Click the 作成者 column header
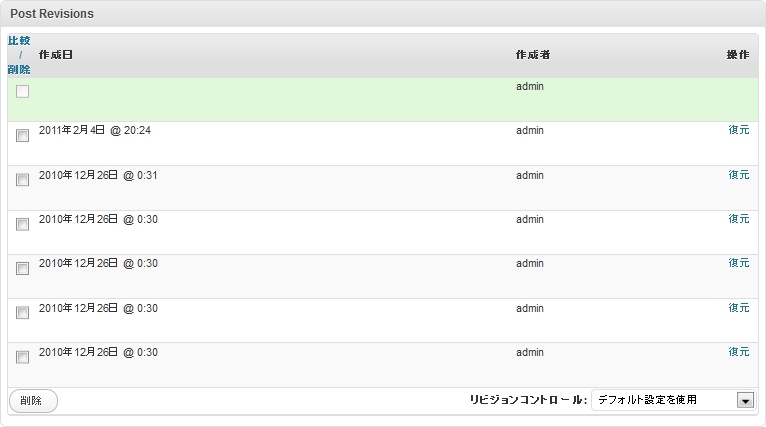Image resolution: width=766 pixels, height=427 pixels. click(532, 54)
